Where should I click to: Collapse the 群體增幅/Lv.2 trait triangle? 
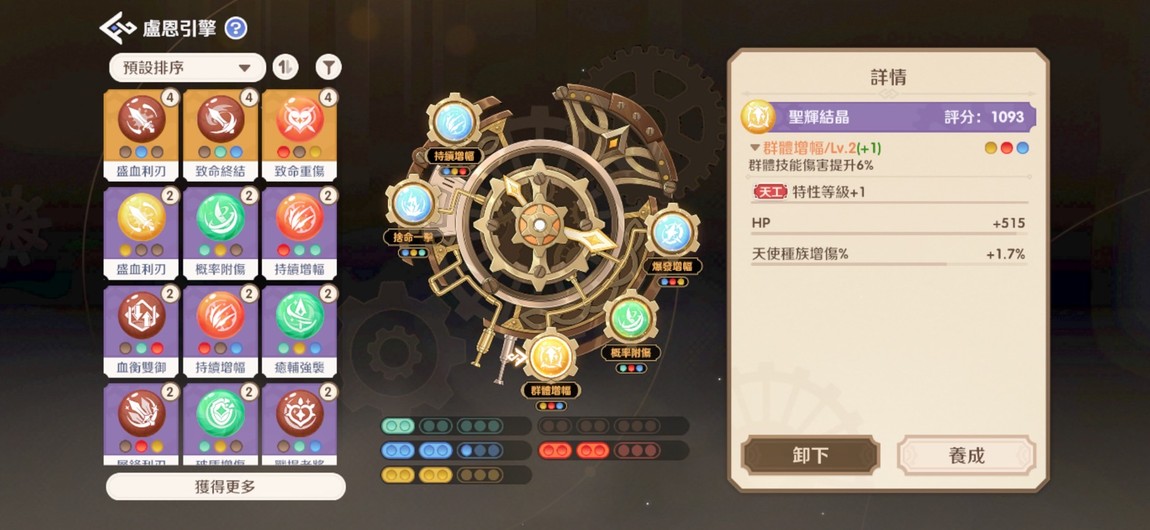pyautogui.click(x=755, y=147)
